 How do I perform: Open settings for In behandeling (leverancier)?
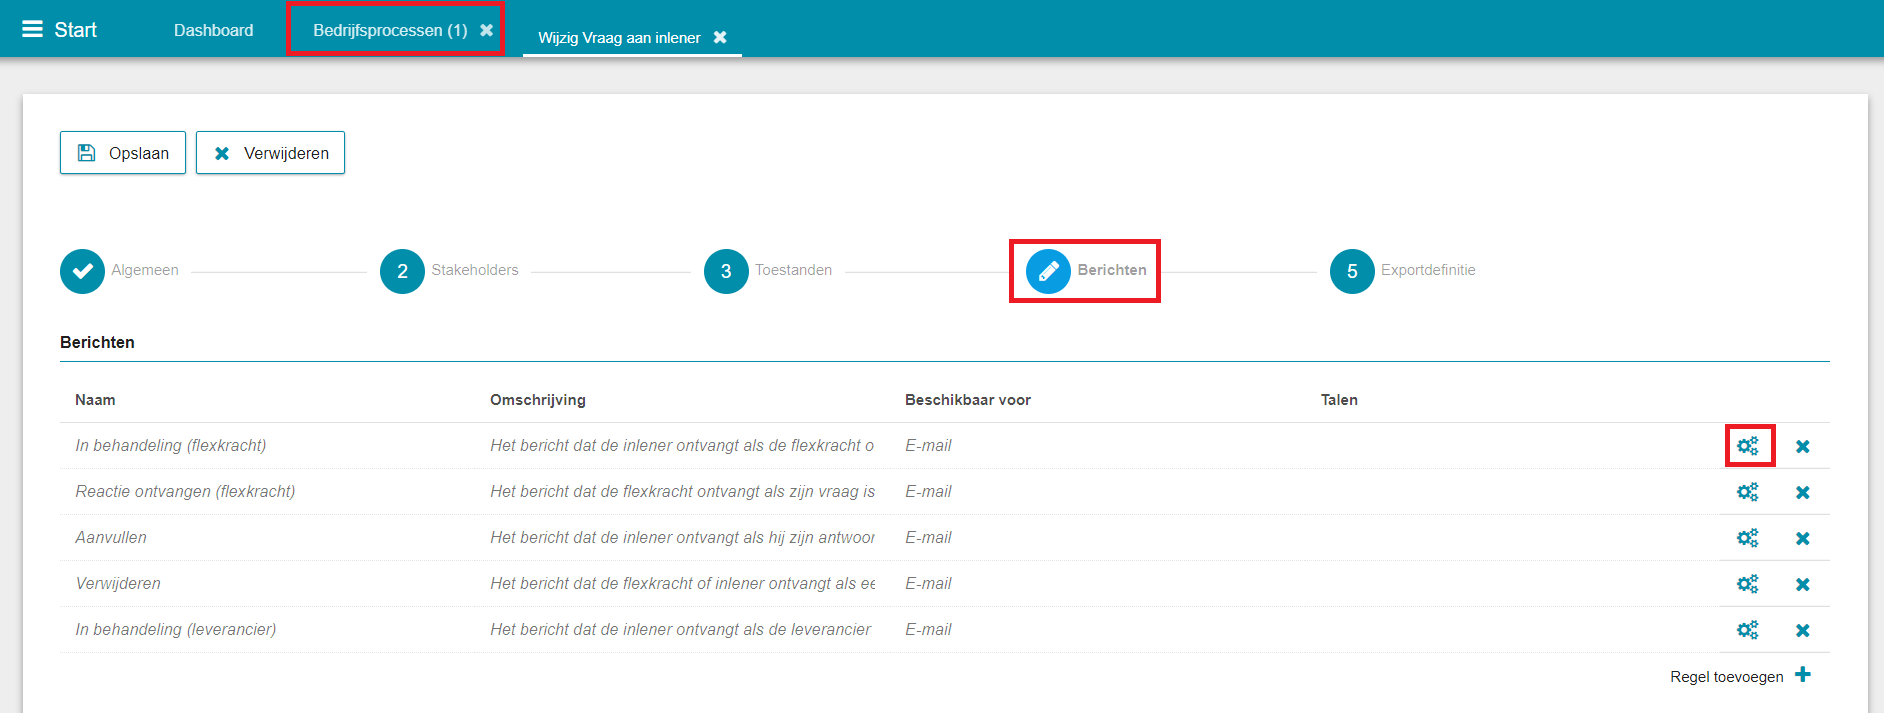point(1748,630)
